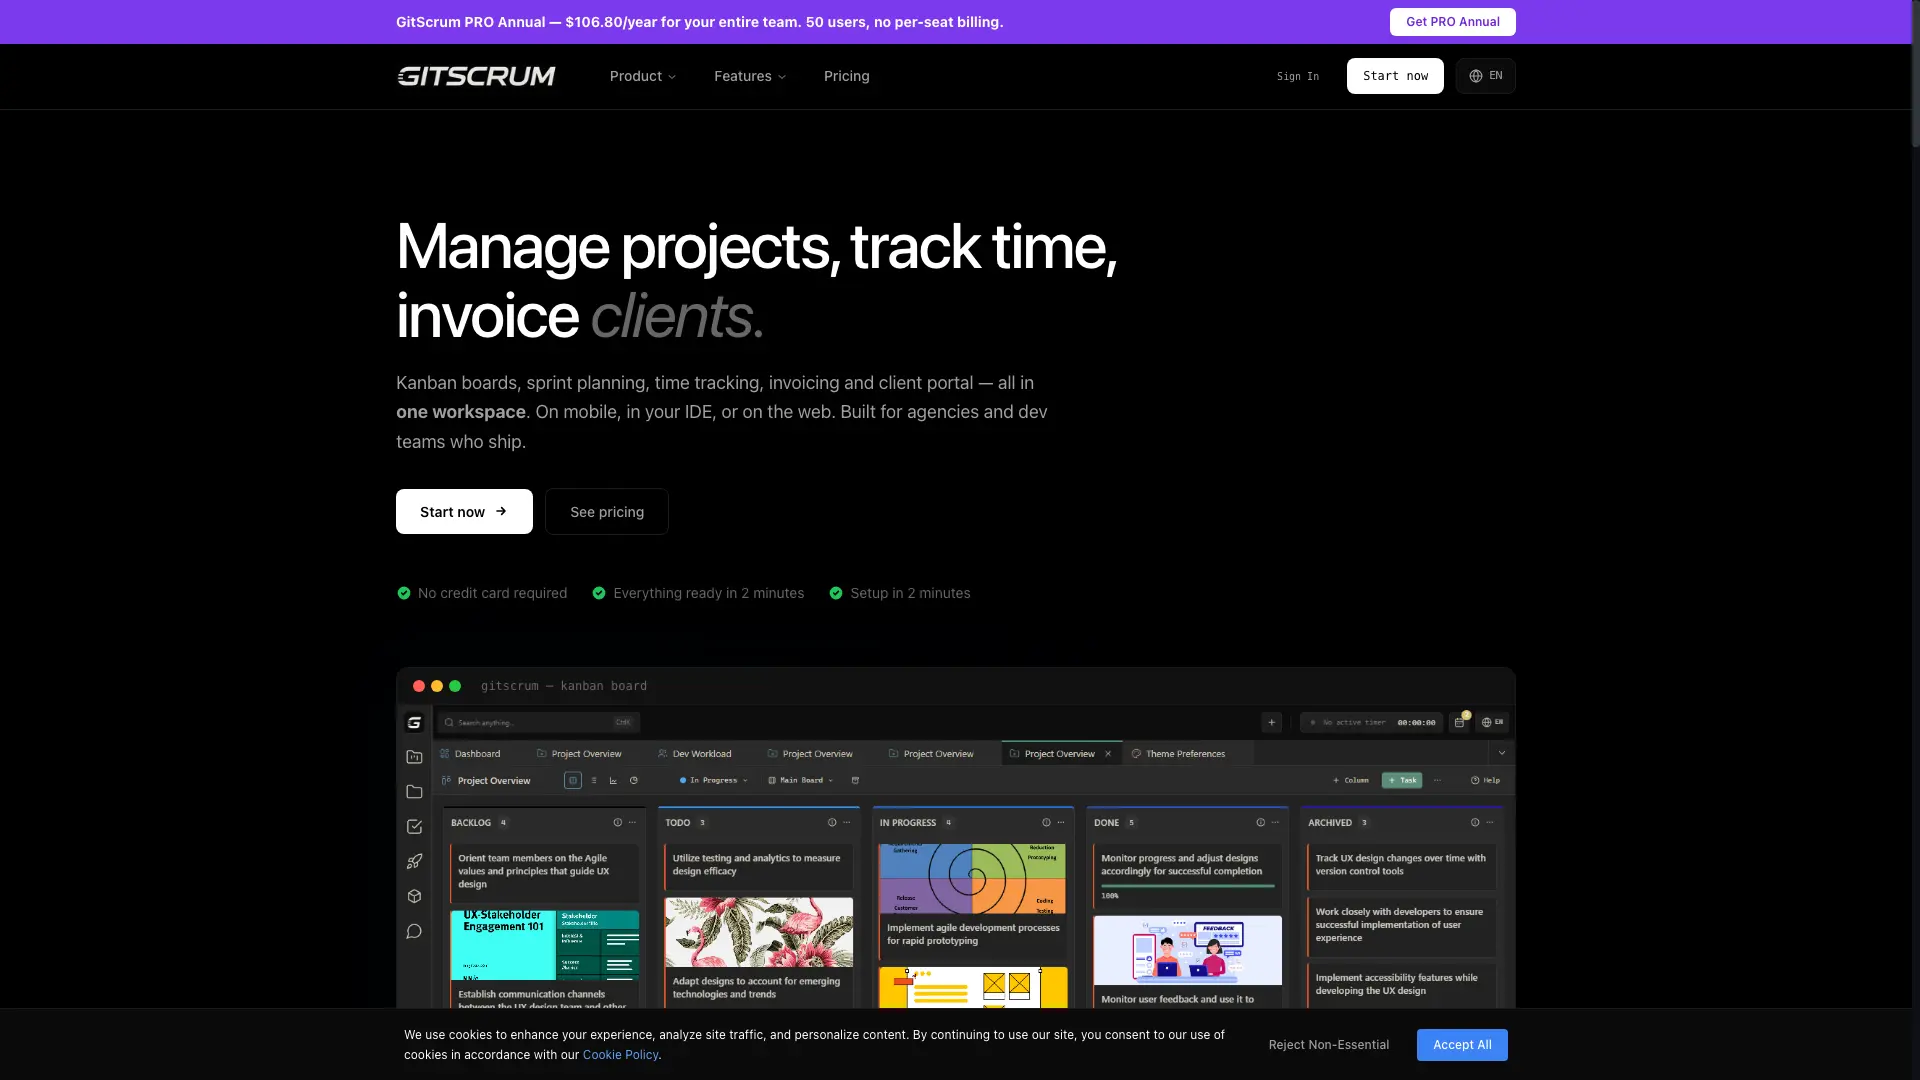The width and height of the screenshot is (1920, 1080).
Task: Open the cube icon in the kanban sidebar
Action: tap(414, 897)
